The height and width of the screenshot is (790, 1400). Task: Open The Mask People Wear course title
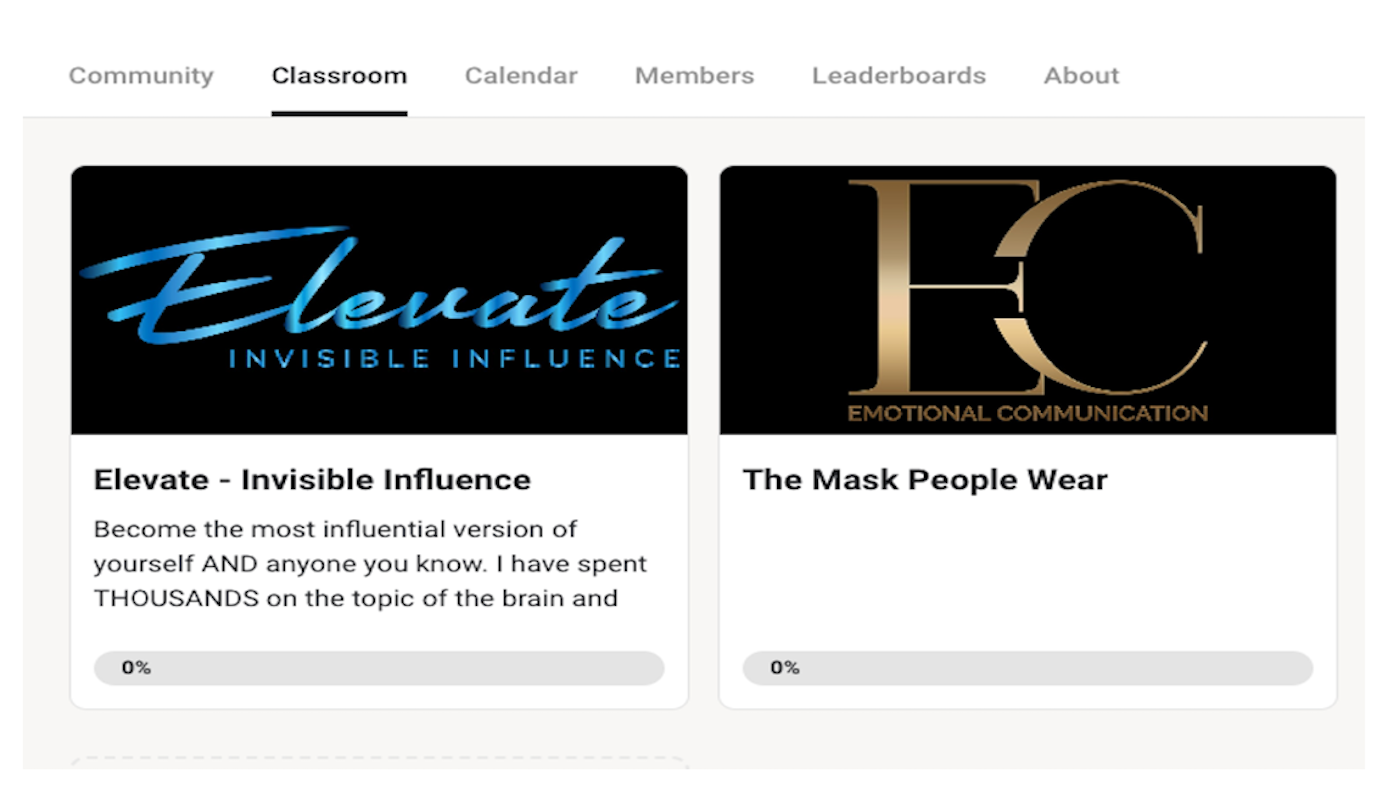tap(925, 480)
